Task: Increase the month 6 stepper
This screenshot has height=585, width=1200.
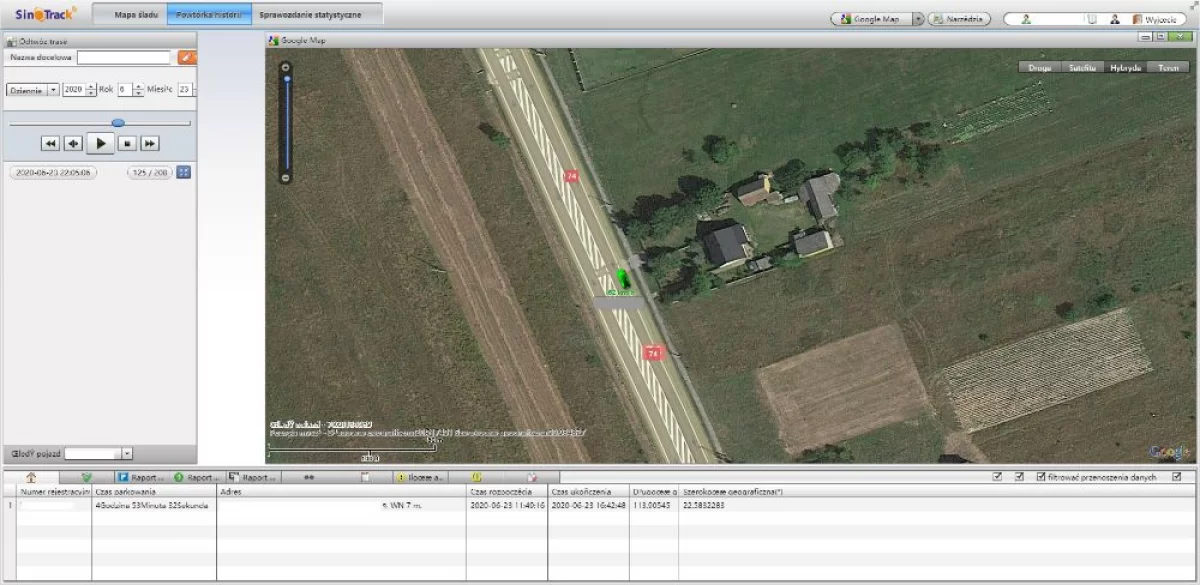Action: click(139, 86)
